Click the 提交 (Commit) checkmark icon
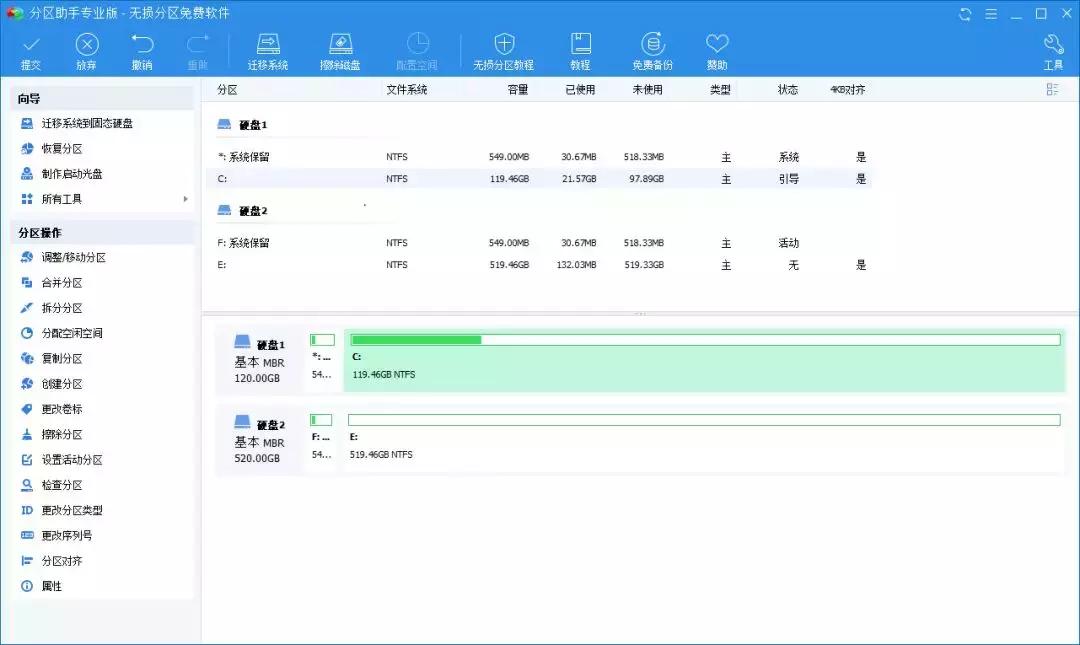 tap(31, 45)
